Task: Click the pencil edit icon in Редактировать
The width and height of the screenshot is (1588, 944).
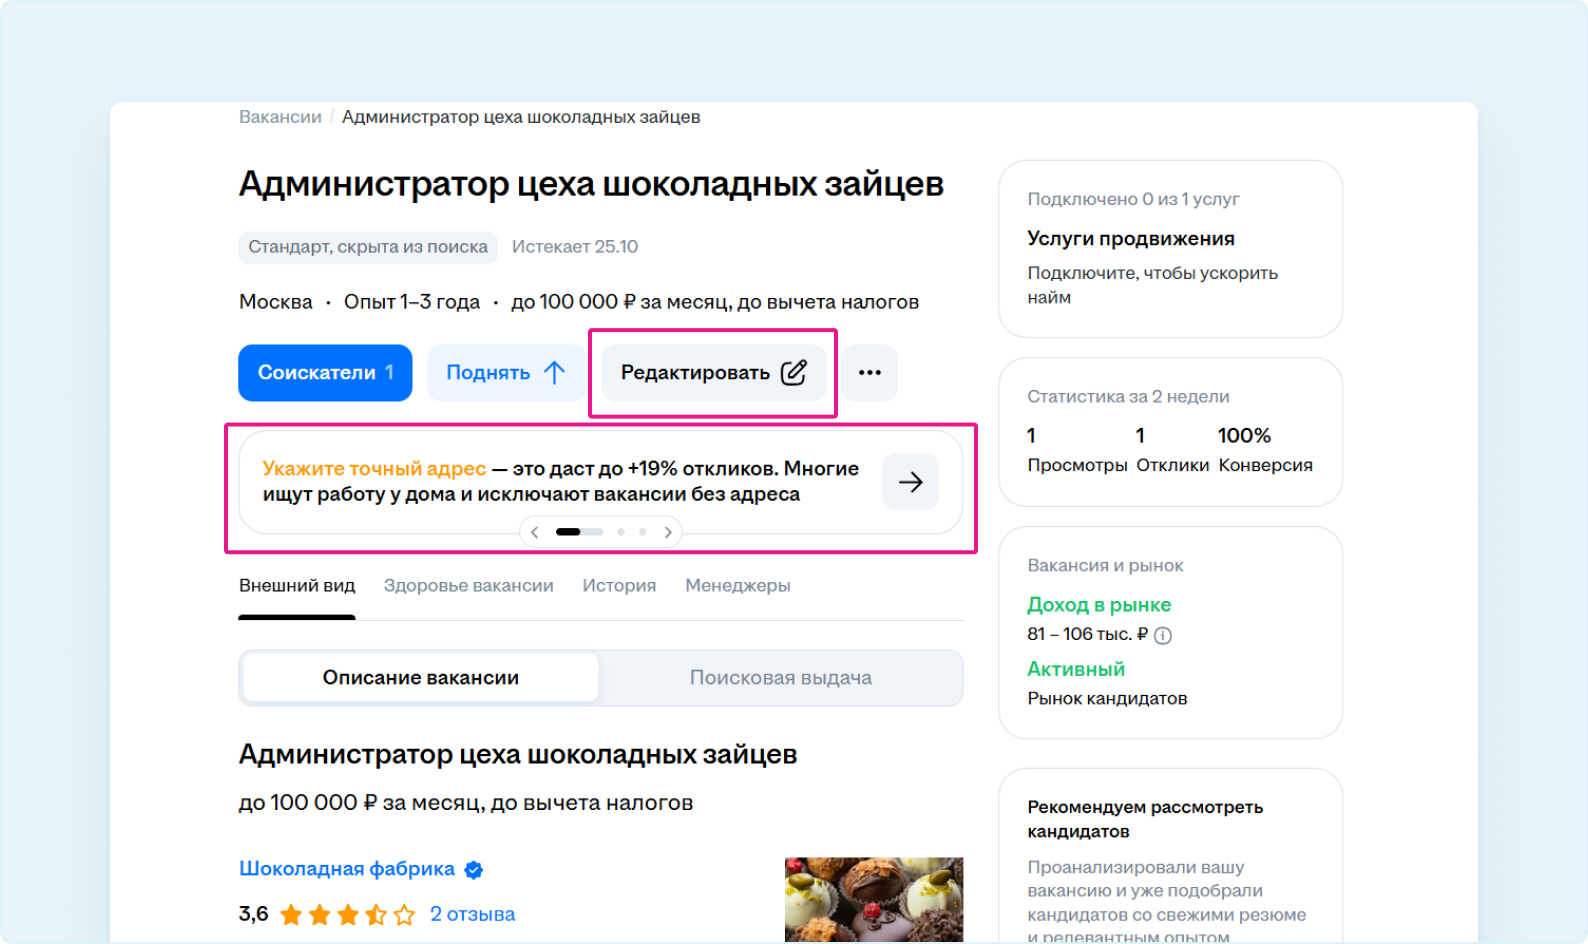Action: click(x=793, y=373)
